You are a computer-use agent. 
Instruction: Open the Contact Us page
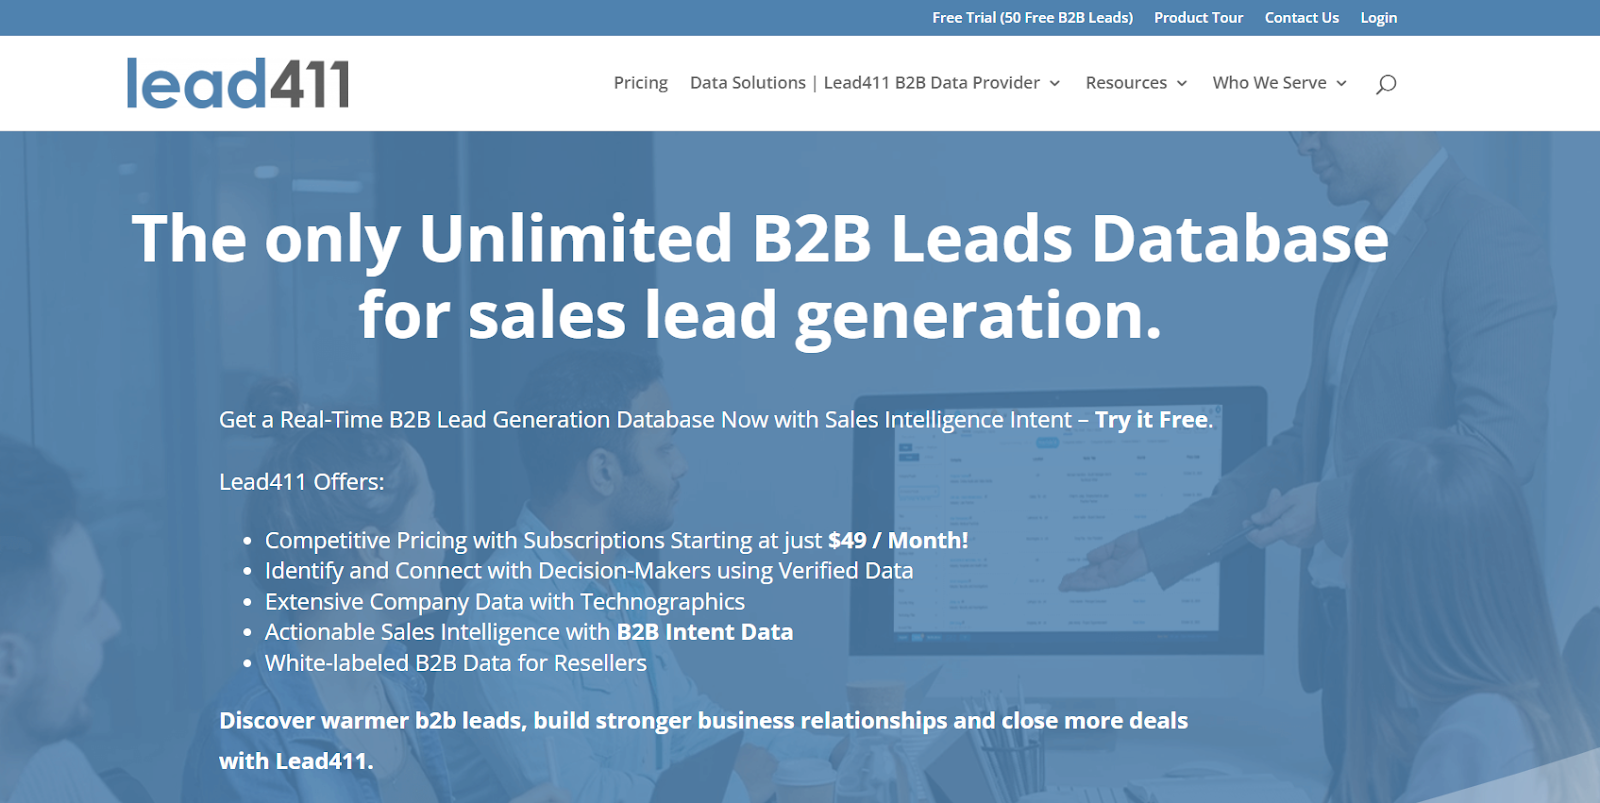coord(1301,17)
